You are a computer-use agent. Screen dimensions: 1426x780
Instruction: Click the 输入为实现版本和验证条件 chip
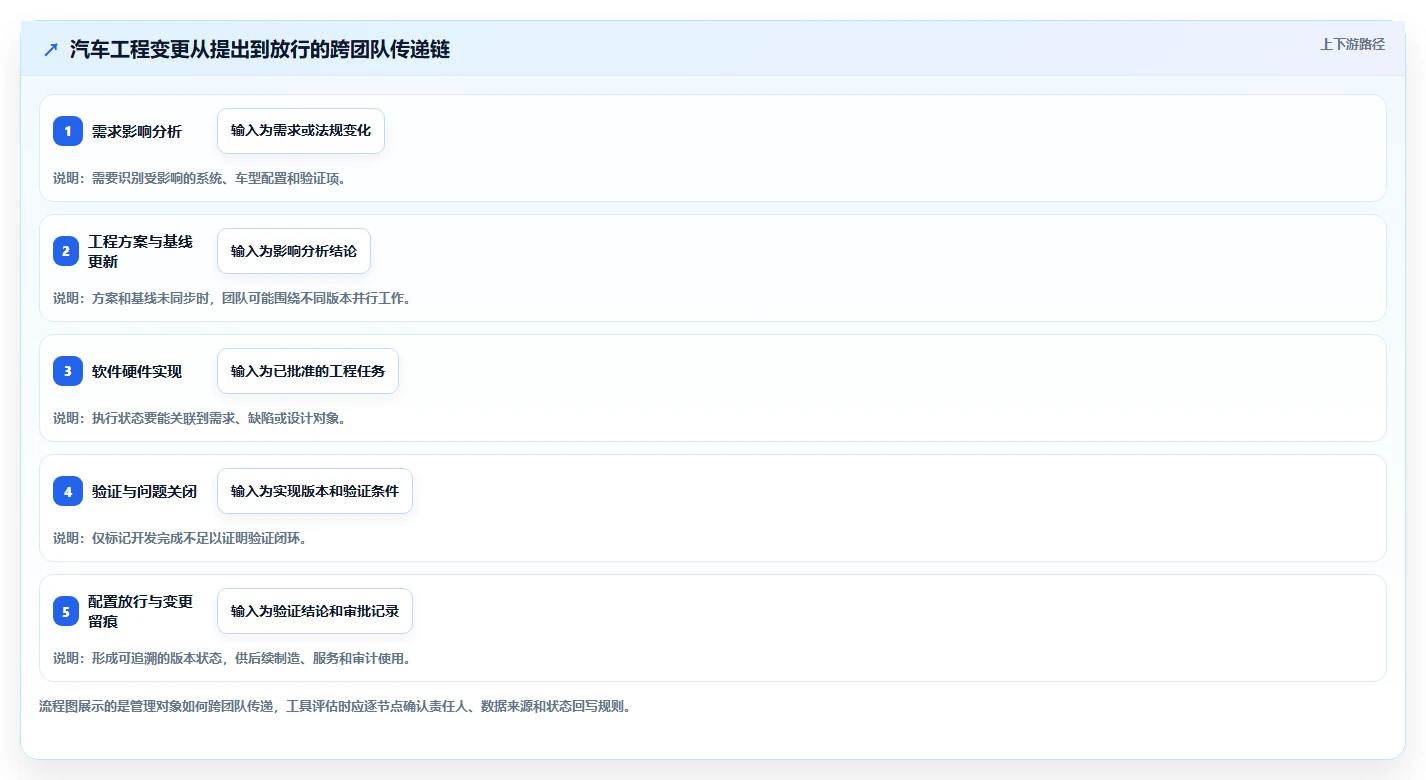click(315, 491)
